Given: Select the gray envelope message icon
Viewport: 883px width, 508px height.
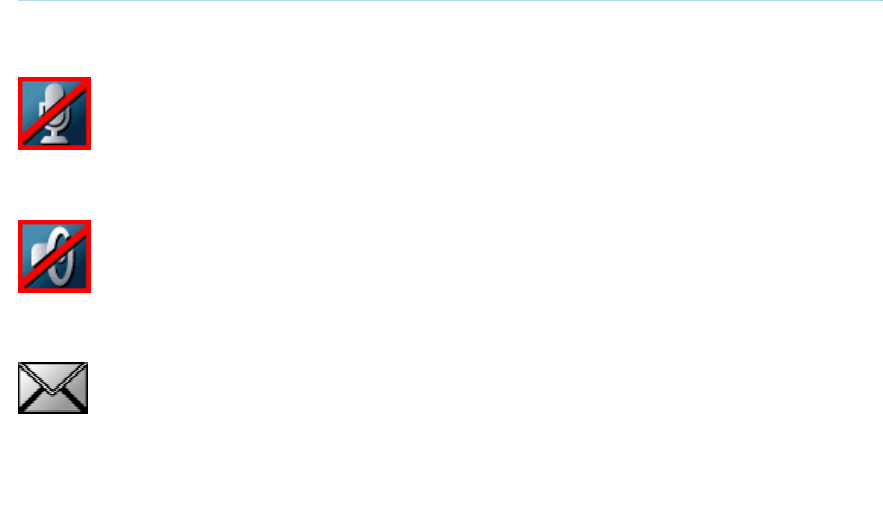Looking at the screenshot, I should [x=53, y=388].
